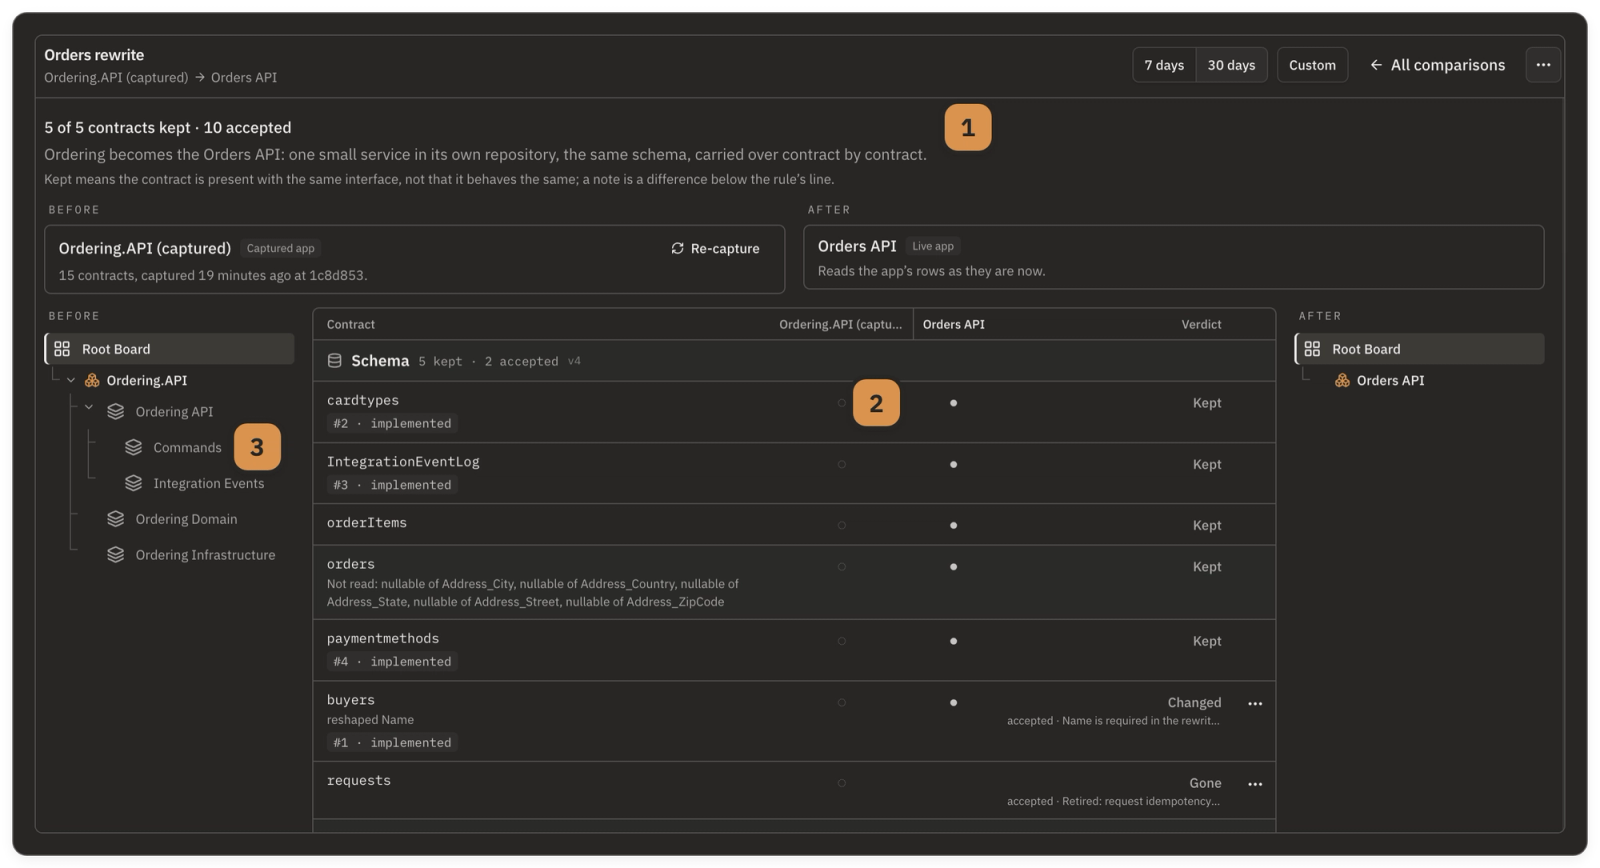
Task: Click the Before Root Board grid icon
Action: coord(62,349)
